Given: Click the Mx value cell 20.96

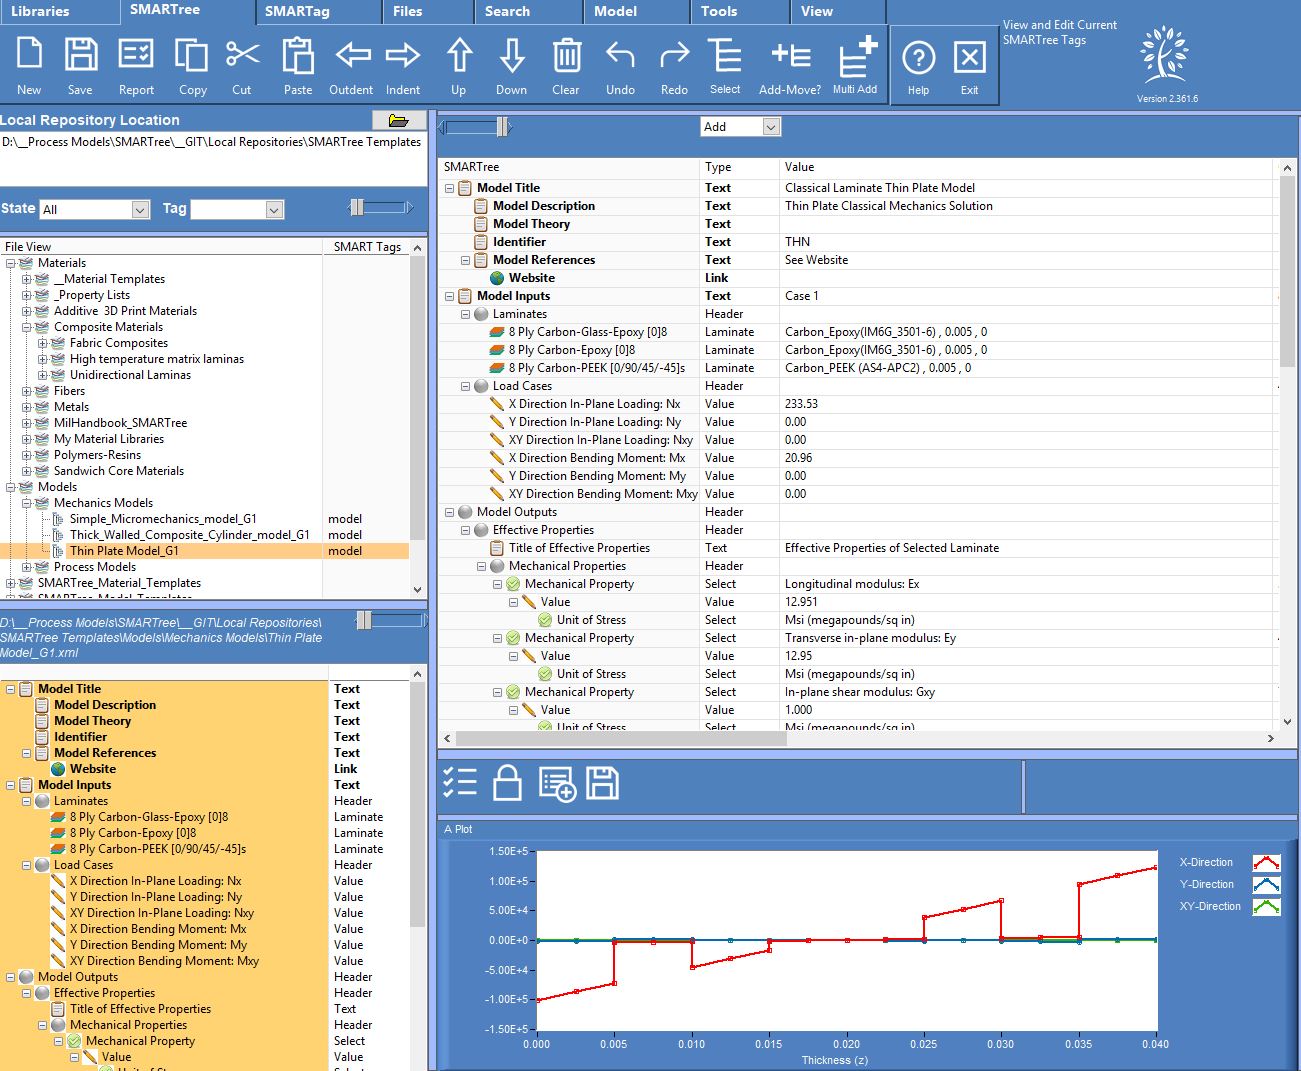Looking at the screenshot, I should coord(1028,458).
